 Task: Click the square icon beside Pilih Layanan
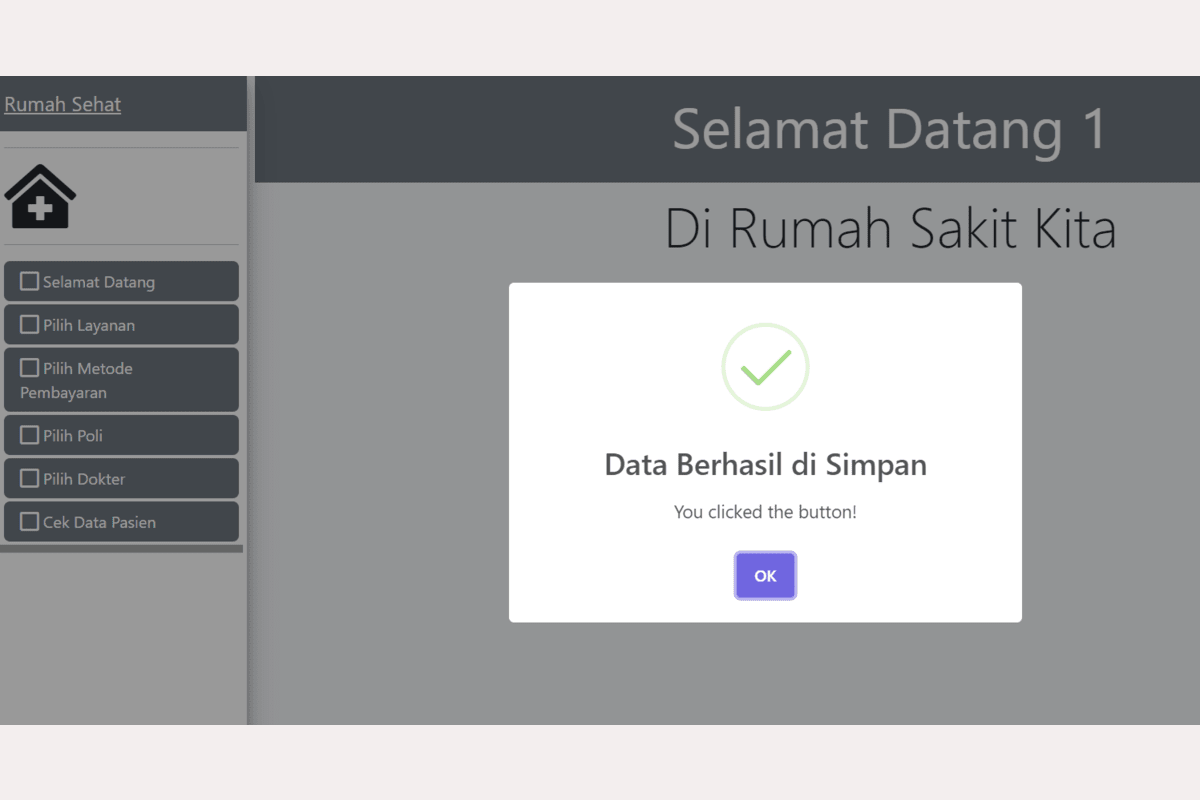(30, 324)
